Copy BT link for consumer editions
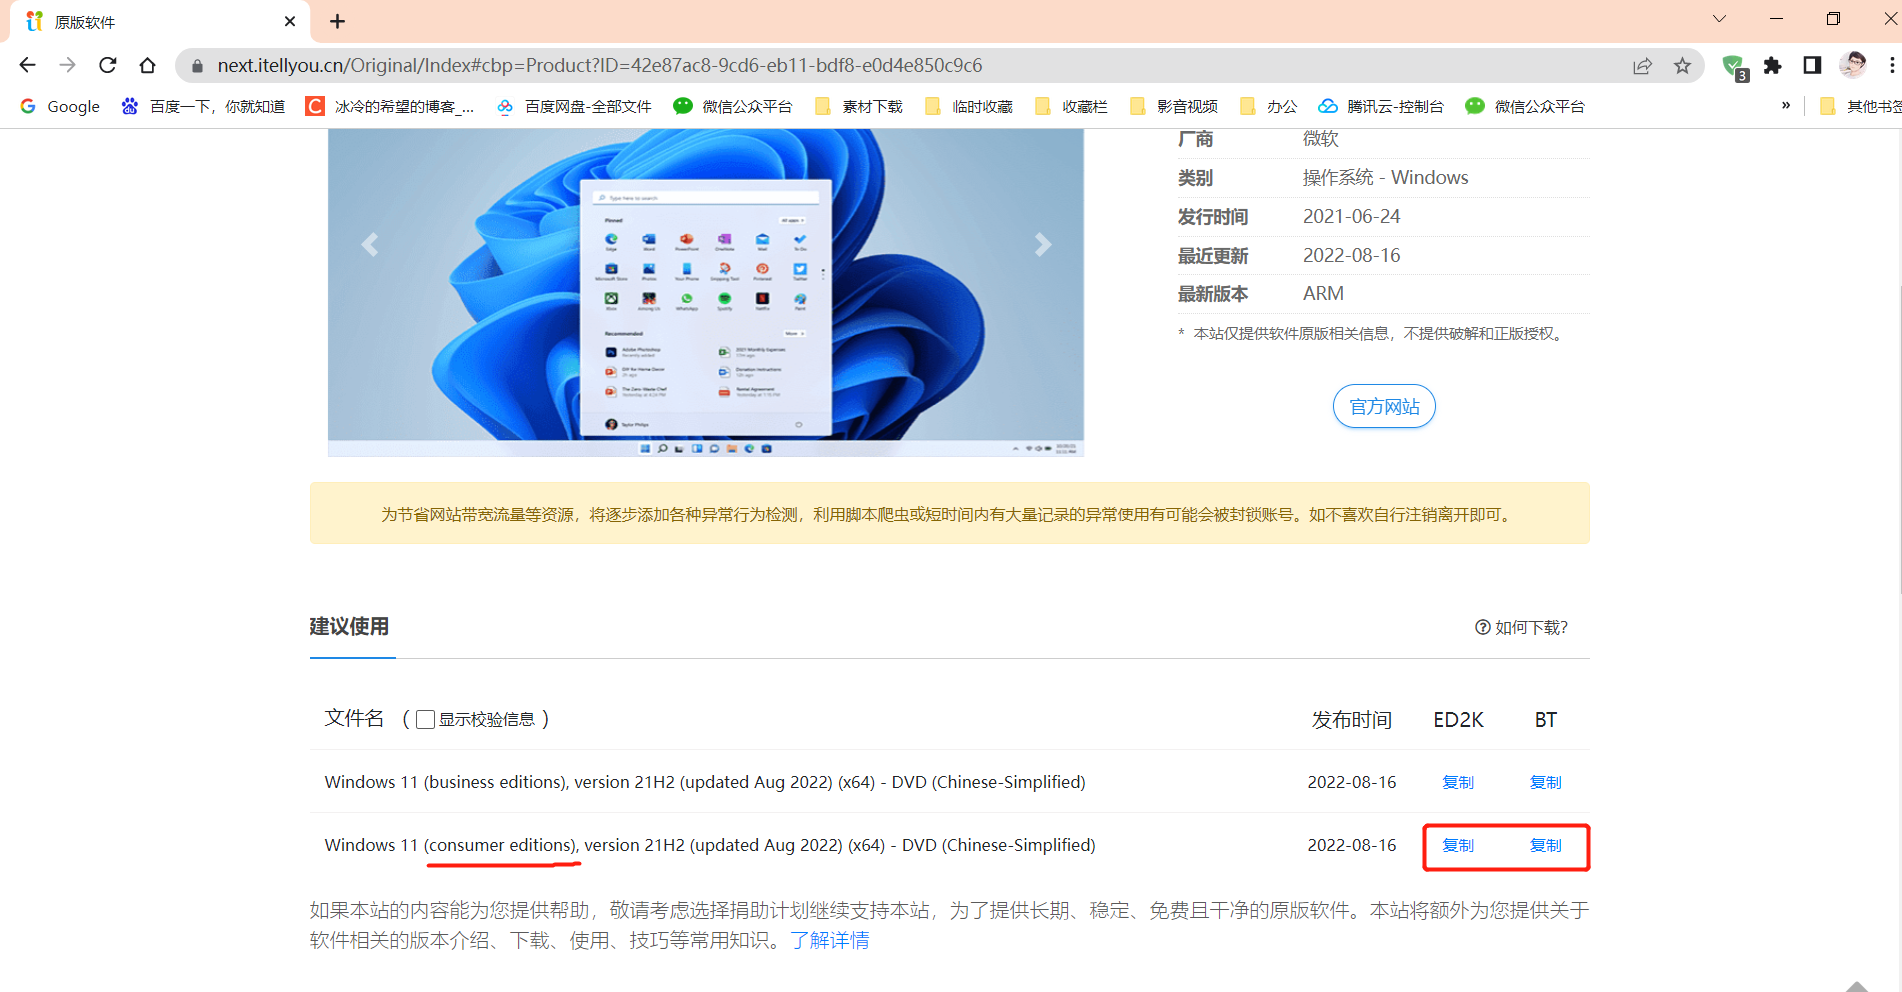The width and height of the screenshot is (1902, 992). 1545,845
